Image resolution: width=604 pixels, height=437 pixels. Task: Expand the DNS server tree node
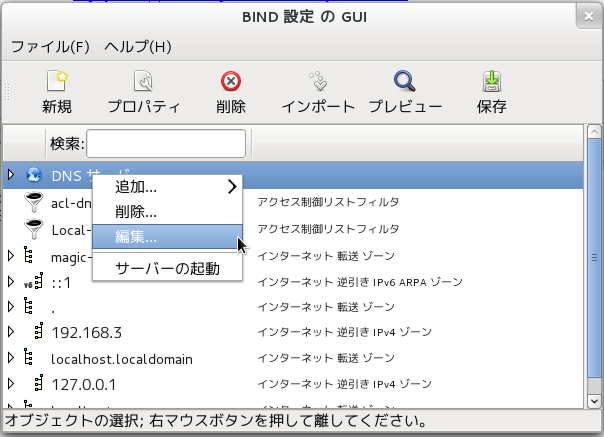point(11,175)
